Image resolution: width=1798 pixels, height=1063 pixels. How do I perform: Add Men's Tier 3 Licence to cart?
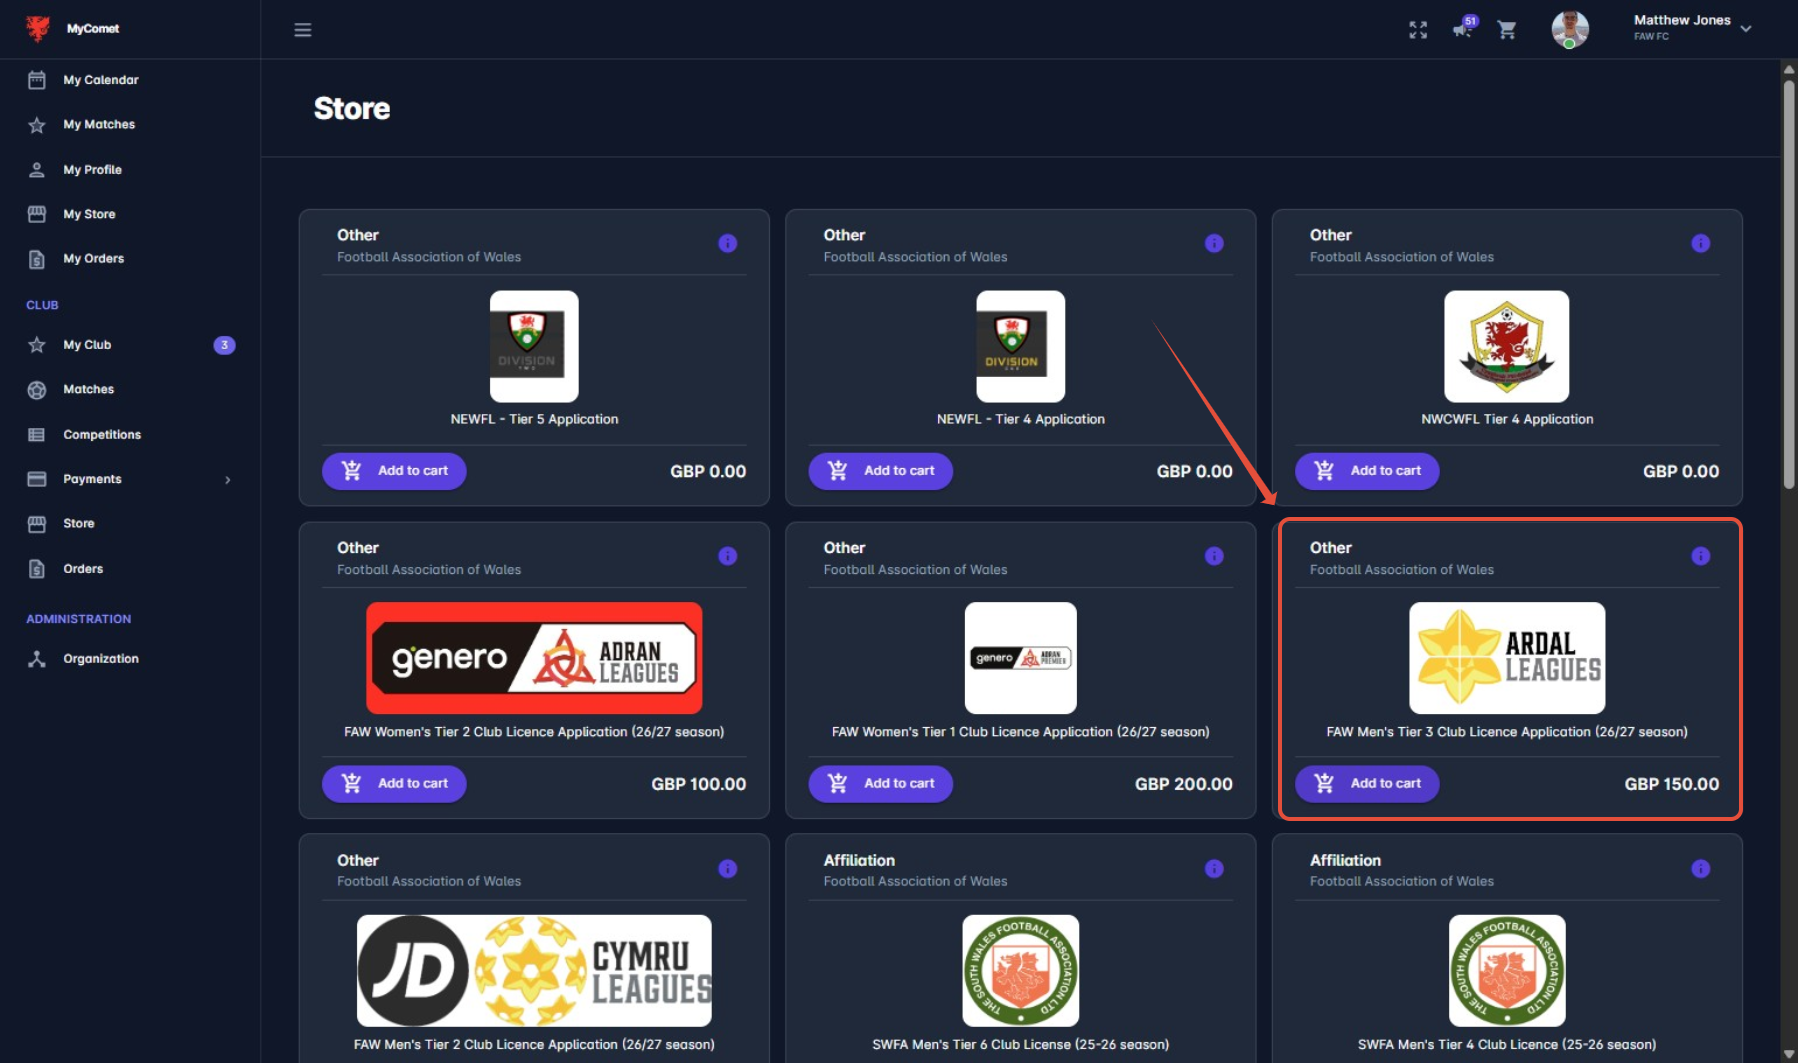[1367, 784]
